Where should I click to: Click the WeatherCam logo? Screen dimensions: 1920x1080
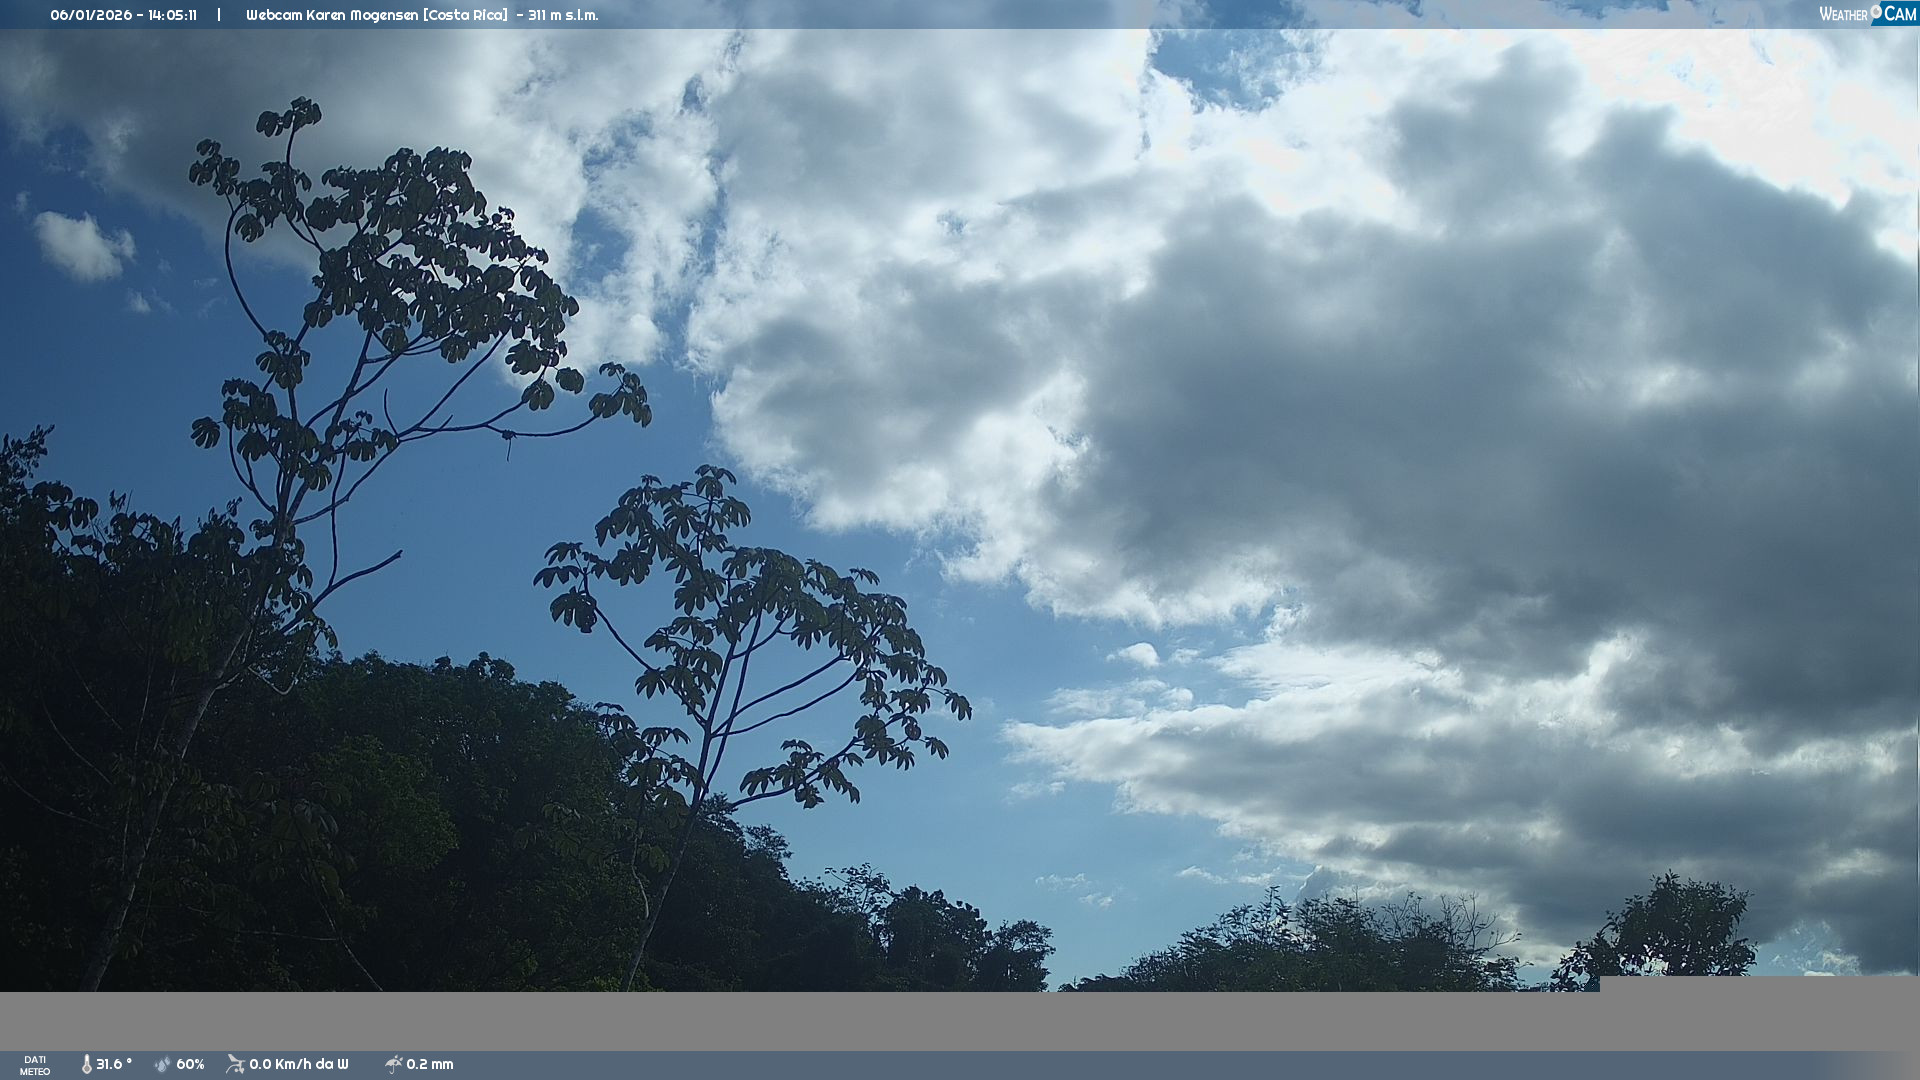point(1867,14)
